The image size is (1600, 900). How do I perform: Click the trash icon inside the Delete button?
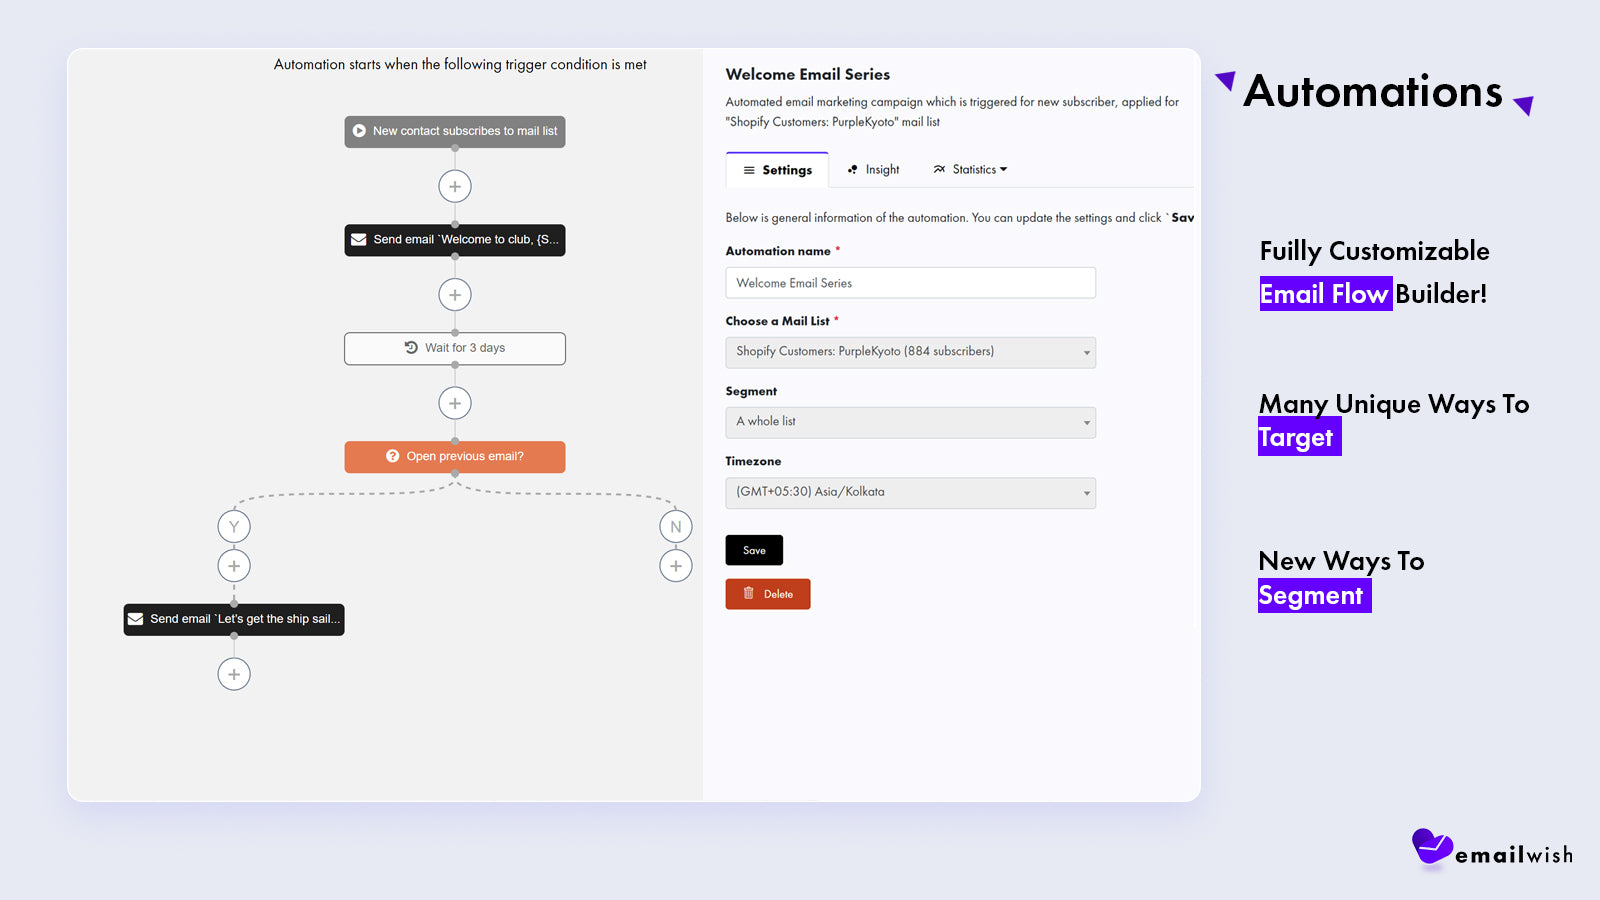tap(750, 593)
